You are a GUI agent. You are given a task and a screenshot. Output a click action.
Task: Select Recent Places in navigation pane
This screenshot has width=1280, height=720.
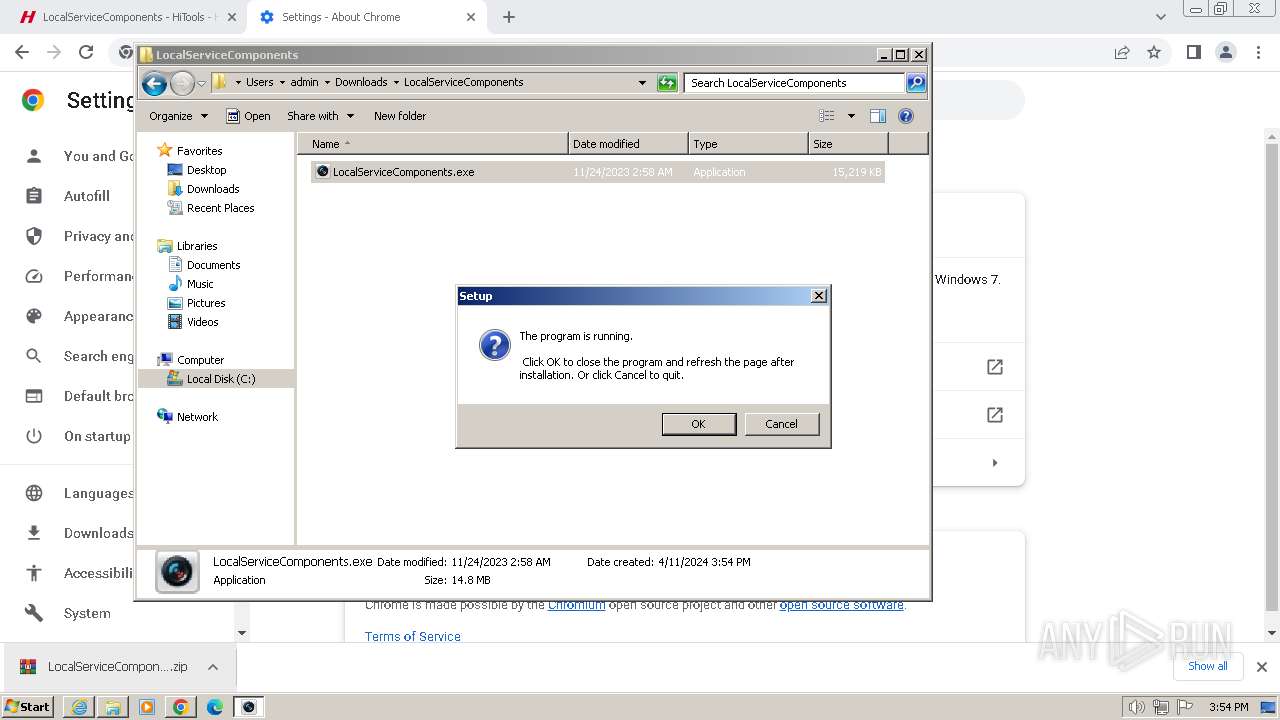pos(220,208)
